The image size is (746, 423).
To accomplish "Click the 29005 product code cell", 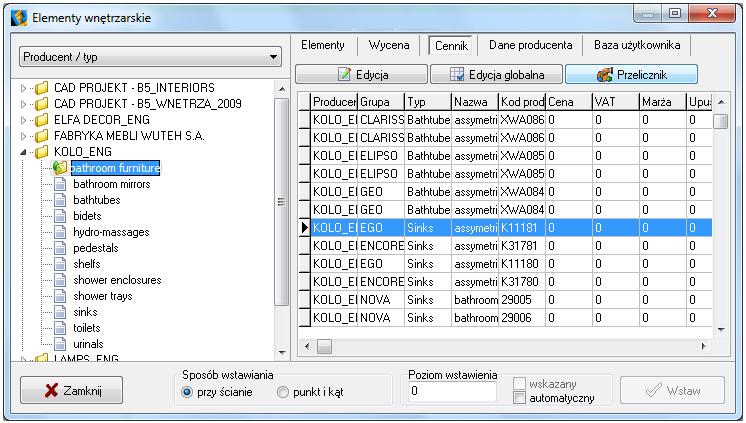I will [x=522, y=300].
